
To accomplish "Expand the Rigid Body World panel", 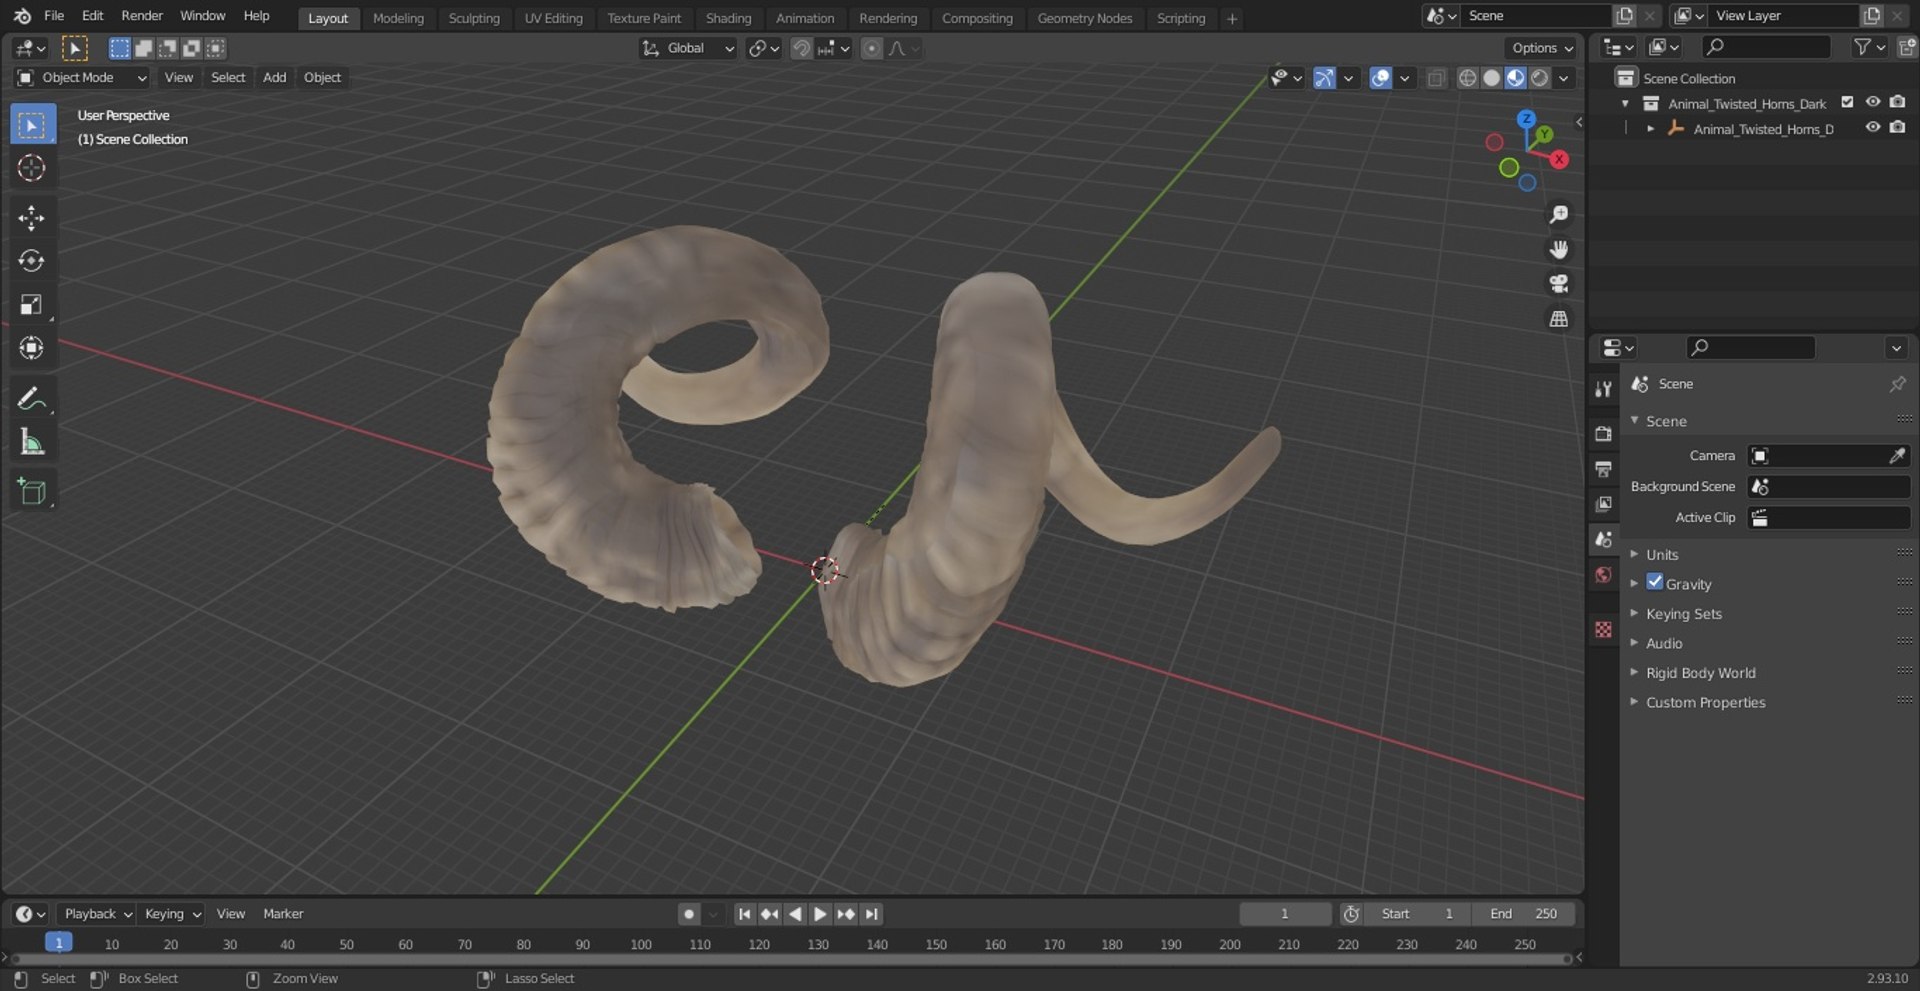I will pyautogui.click(x=1700, y=673).
